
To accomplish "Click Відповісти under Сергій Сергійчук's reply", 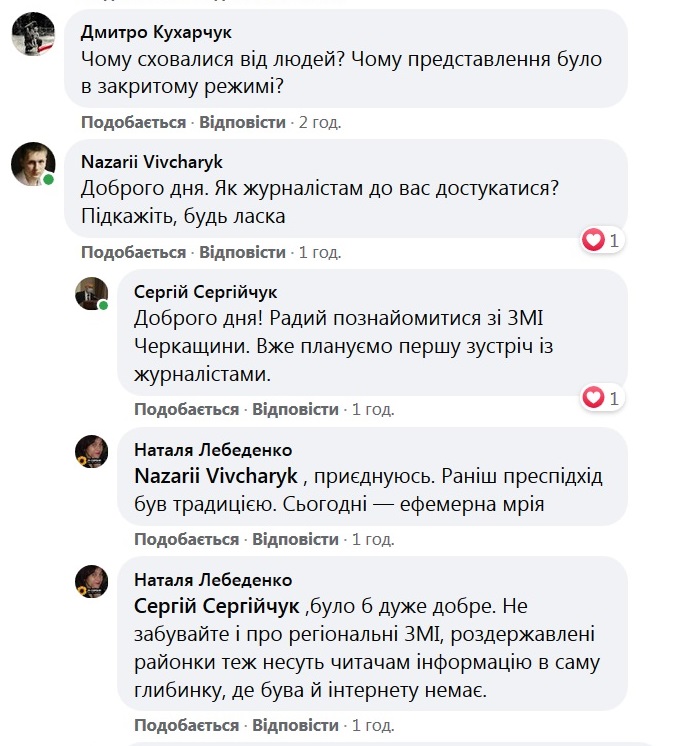I will 295,409.
